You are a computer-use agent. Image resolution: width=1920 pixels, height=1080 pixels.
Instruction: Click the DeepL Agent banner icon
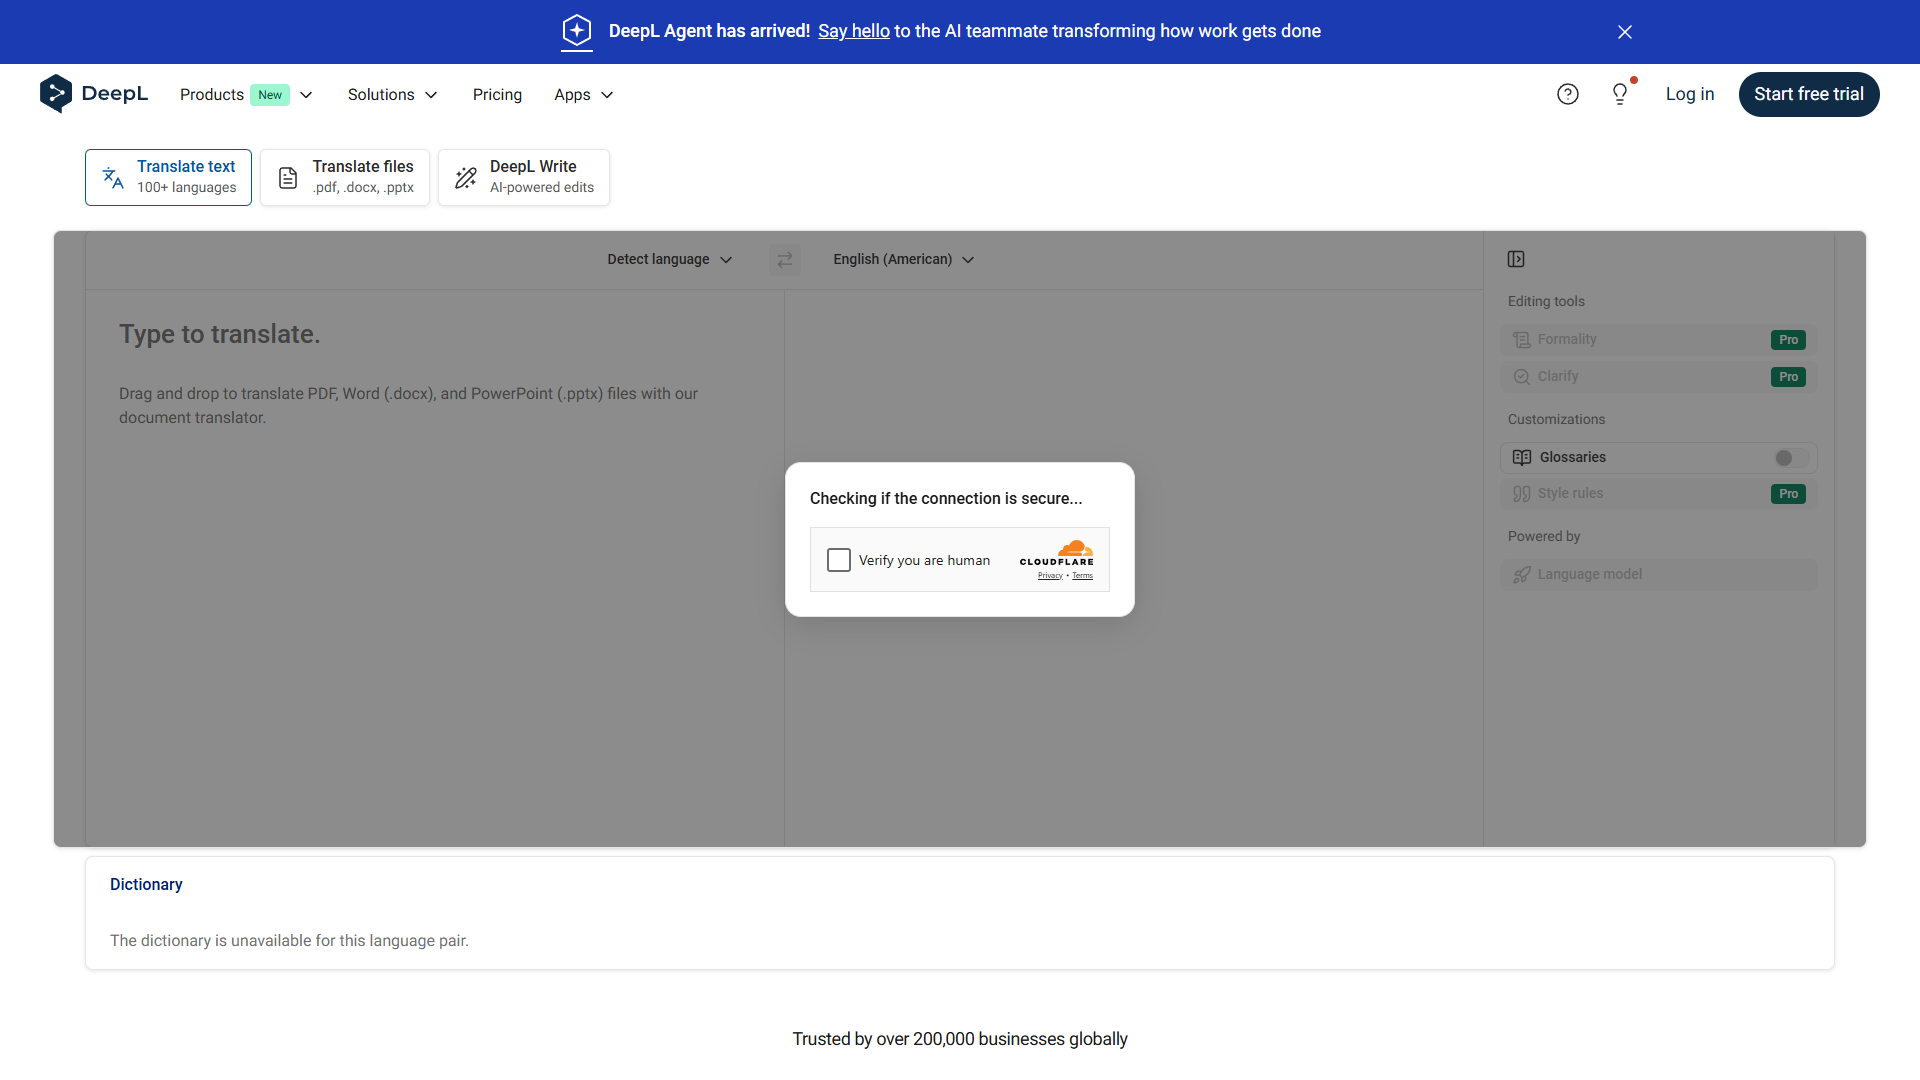[577, 31]
